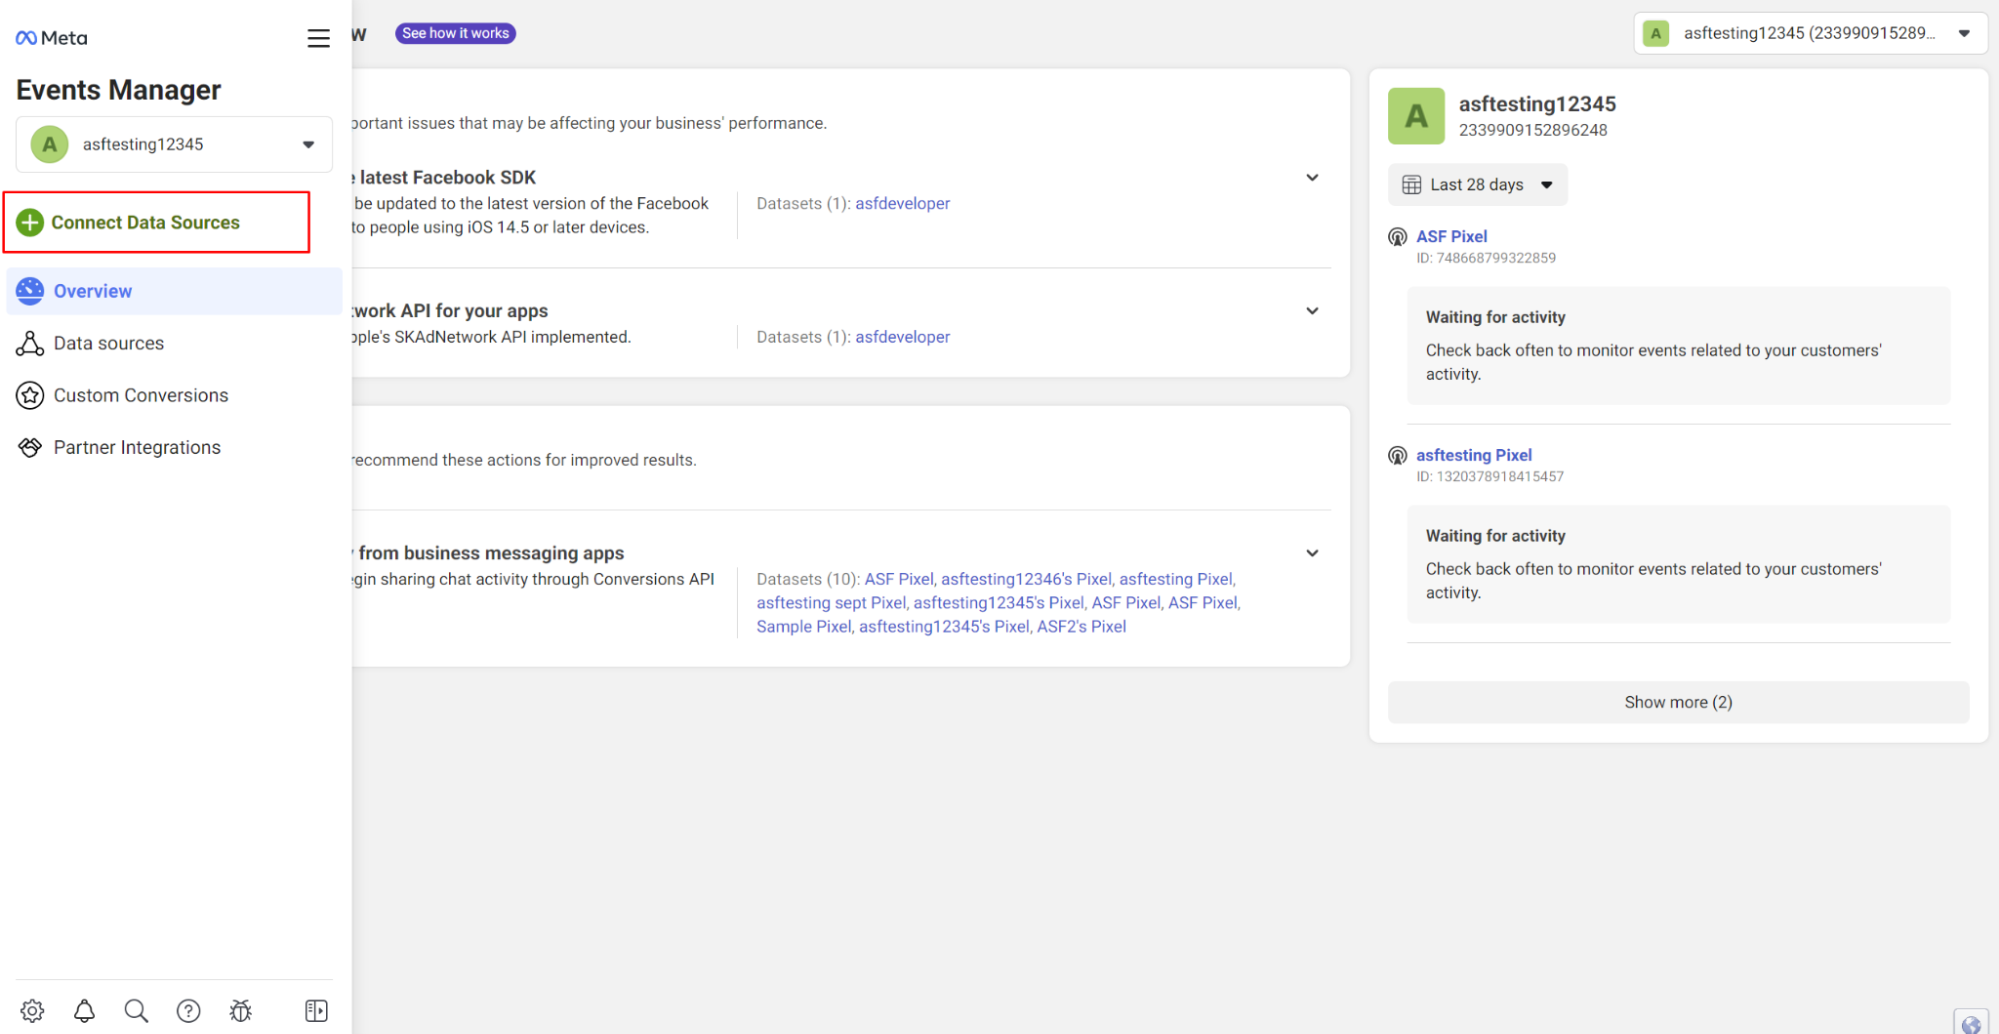1999x1034 pixels.
Task: Open the asftesting Pixel link
Action: point(1473,455)
